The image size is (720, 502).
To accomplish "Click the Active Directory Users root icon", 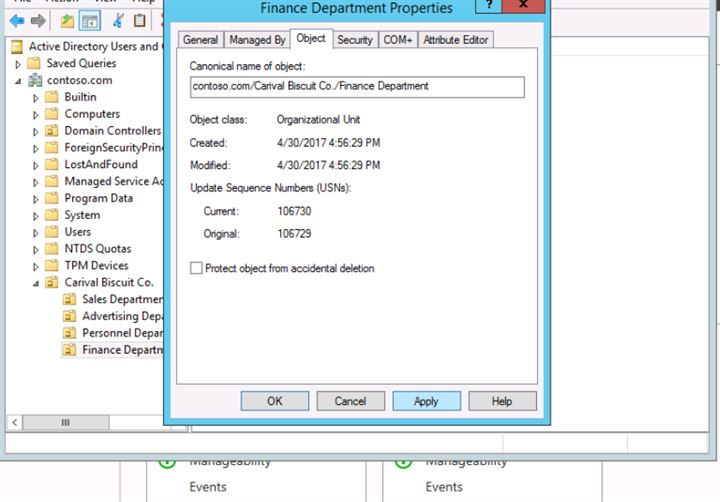I will 17,46.
